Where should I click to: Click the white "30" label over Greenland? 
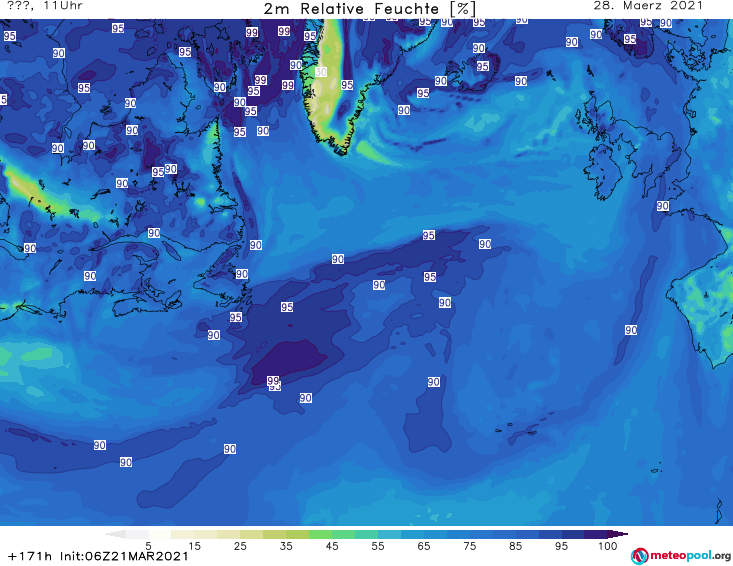click(321, 72)
